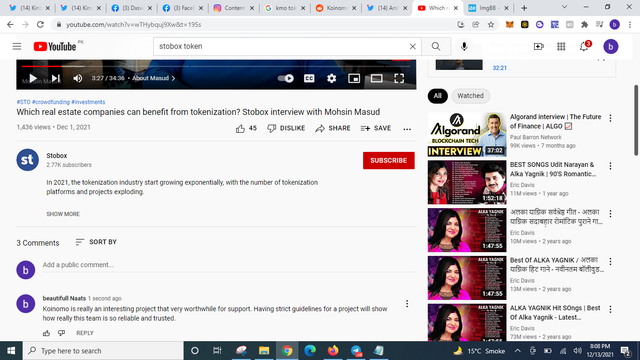
Task: Clear the search query text
Action: (x=413, y=47)
